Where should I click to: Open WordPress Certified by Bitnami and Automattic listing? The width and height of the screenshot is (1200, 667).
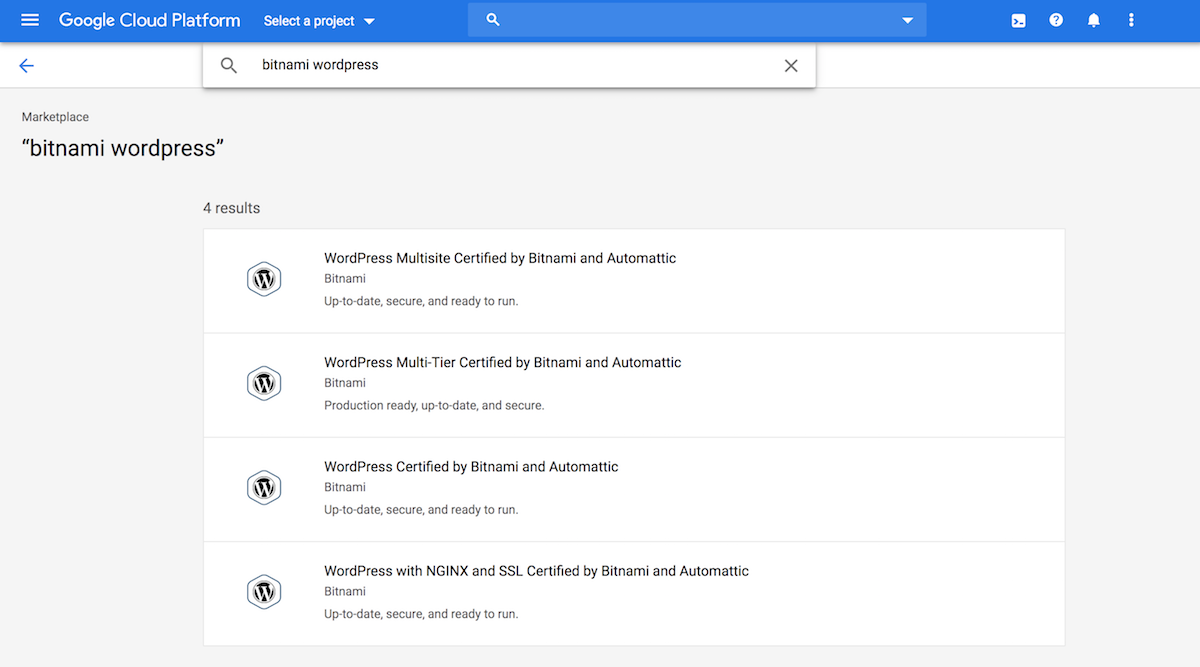click(634, 489)
